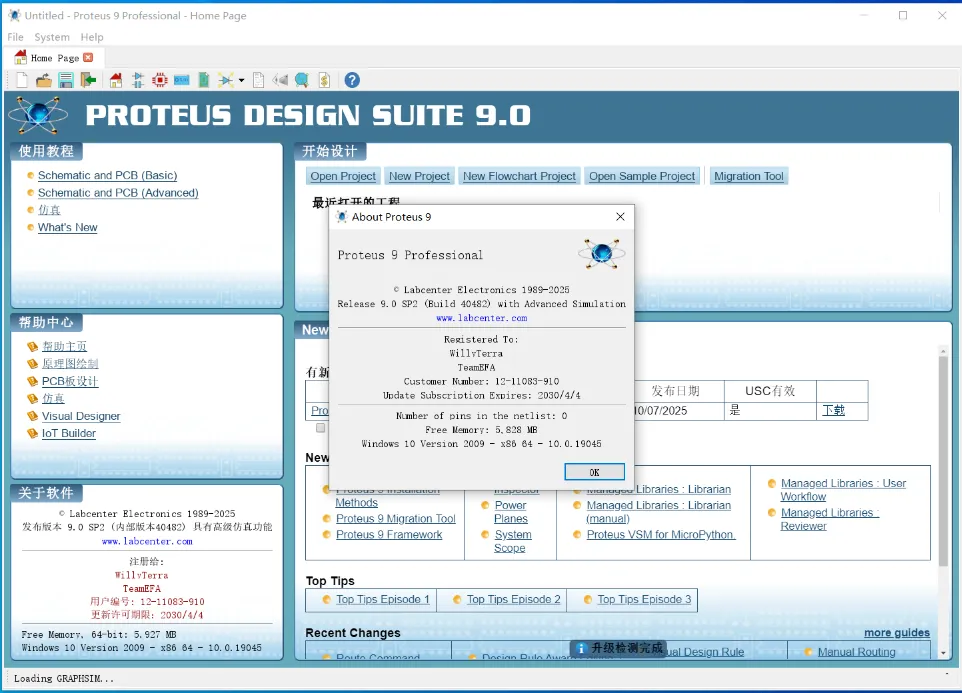Open Proteus VSM for MicroPython link
Screen dimensions: 962x693
click(660, 534)
